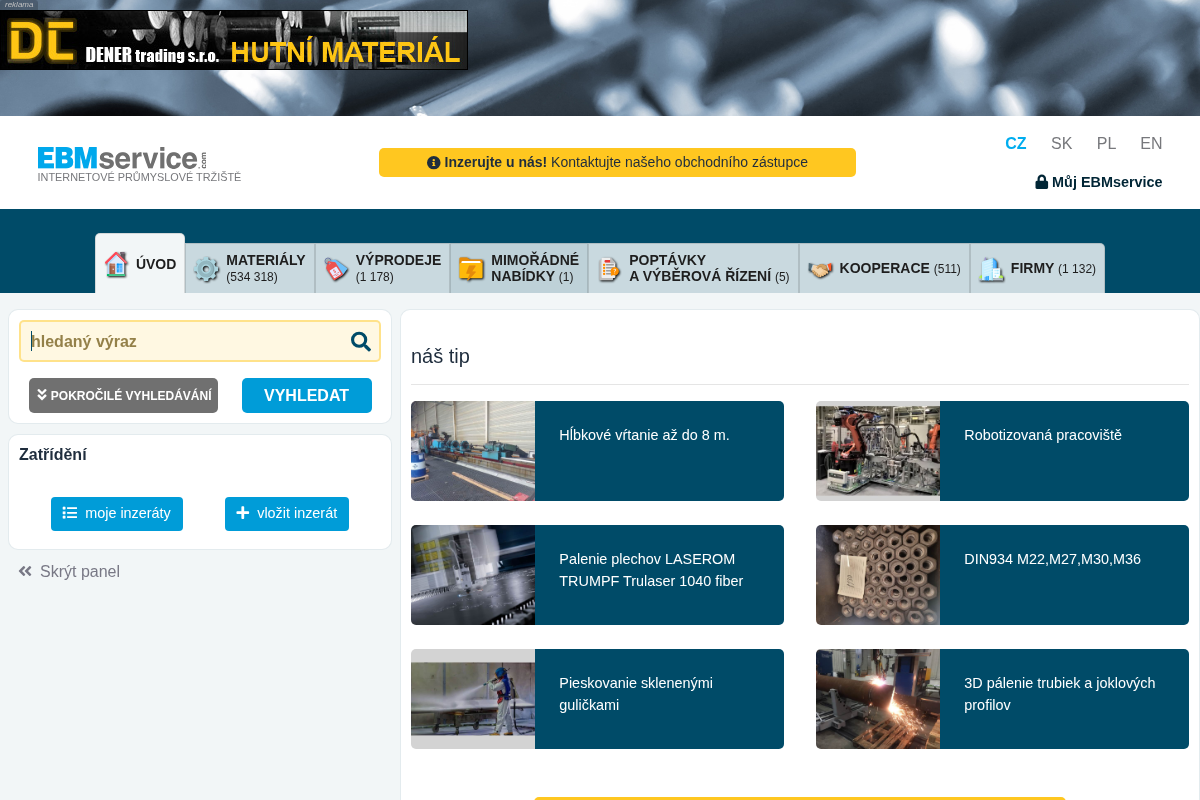Click the double-chevron icon beside Skrýt panel
Image resolution: width=1200 pixels, height=800 pixels.
25,571
